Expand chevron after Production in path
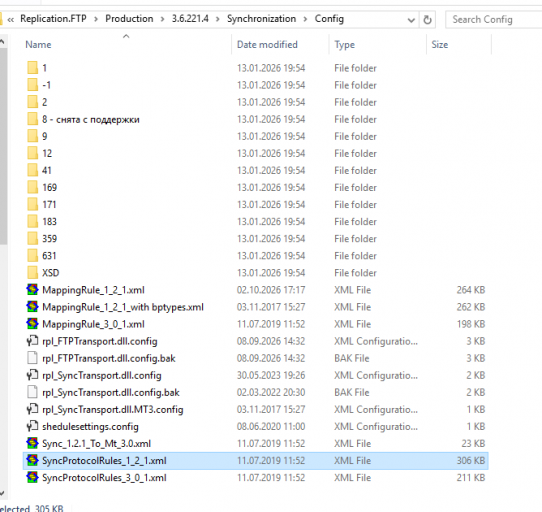 click(162, 19)
